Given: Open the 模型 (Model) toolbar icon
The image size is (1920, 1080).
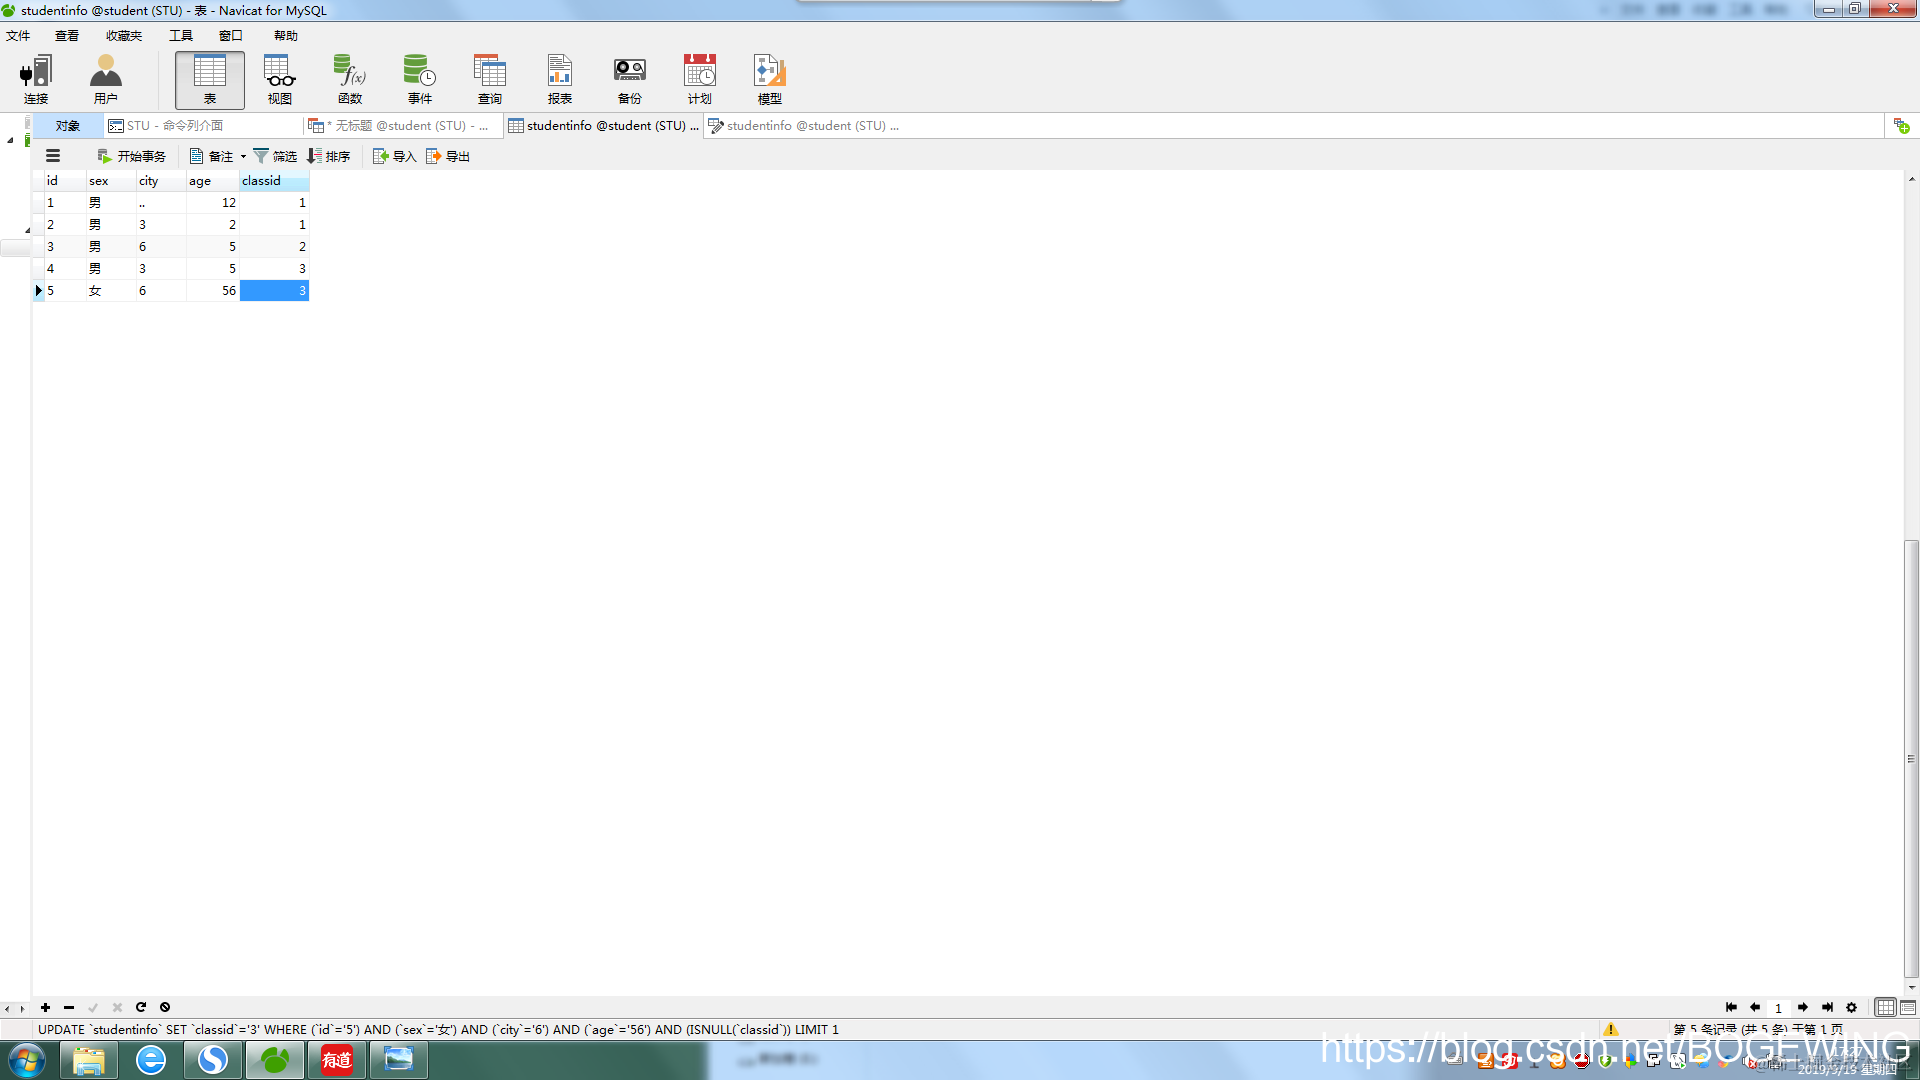Looking at the screenshot, I should click(x=769, y=80).
